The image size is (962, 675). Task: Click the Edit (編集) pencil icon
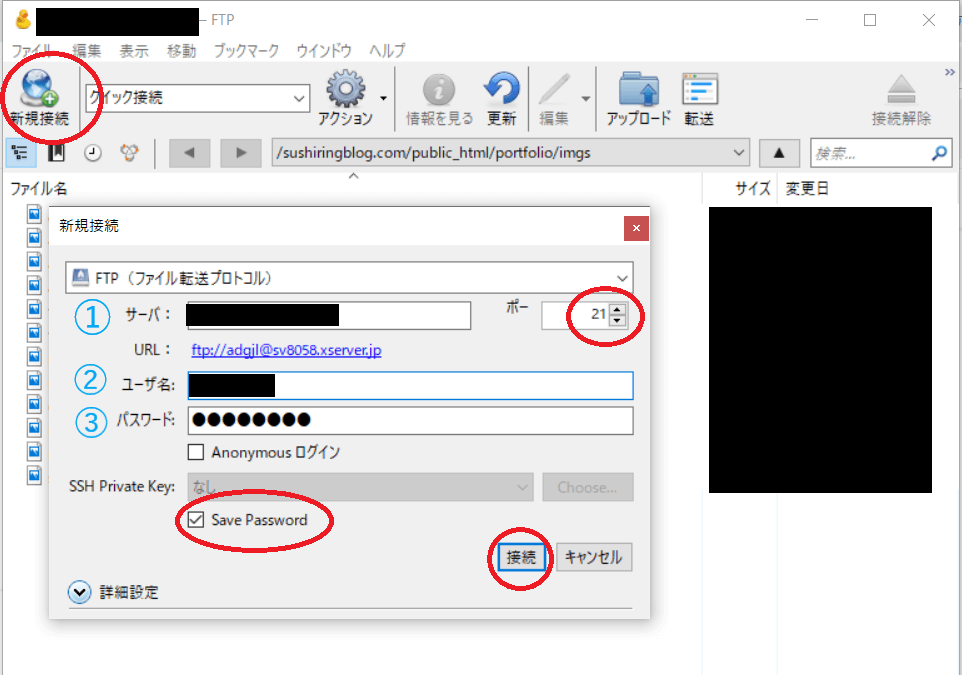tap(554, 90)
